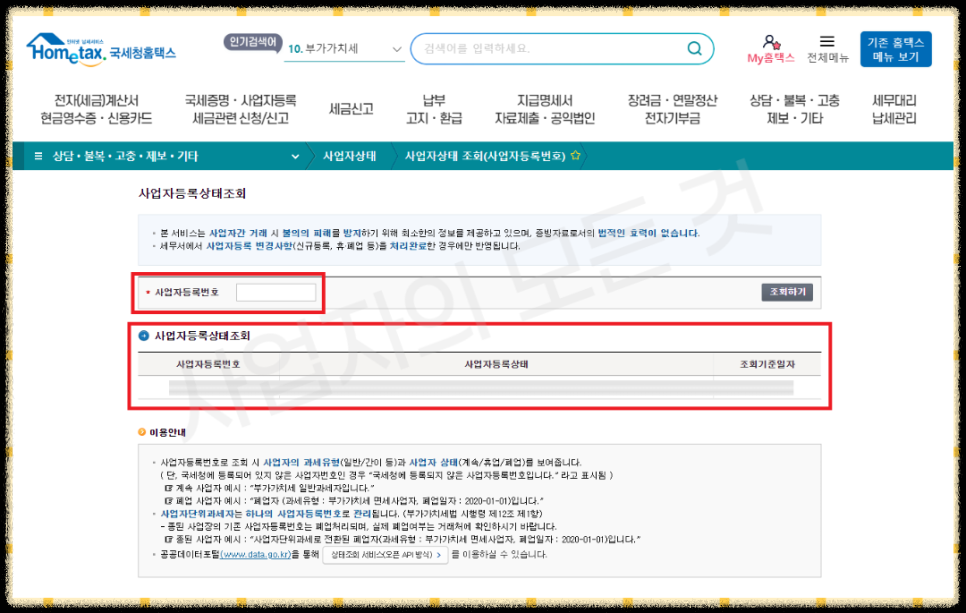Click inside the 사업자등록번호 input field
This screenshot has width=966, height=613.
tap(274, 291)
